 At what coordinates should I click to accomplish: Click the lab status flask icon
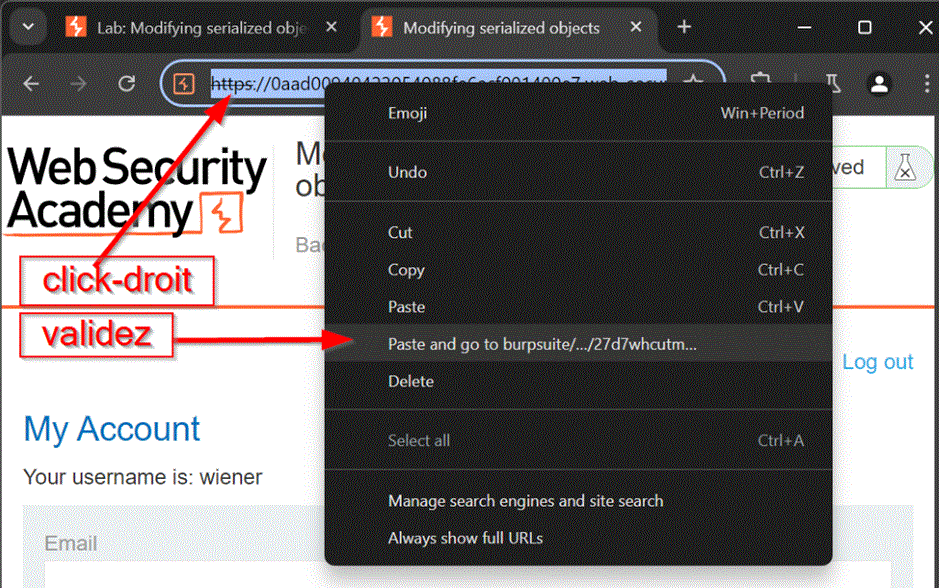(904, 168)
